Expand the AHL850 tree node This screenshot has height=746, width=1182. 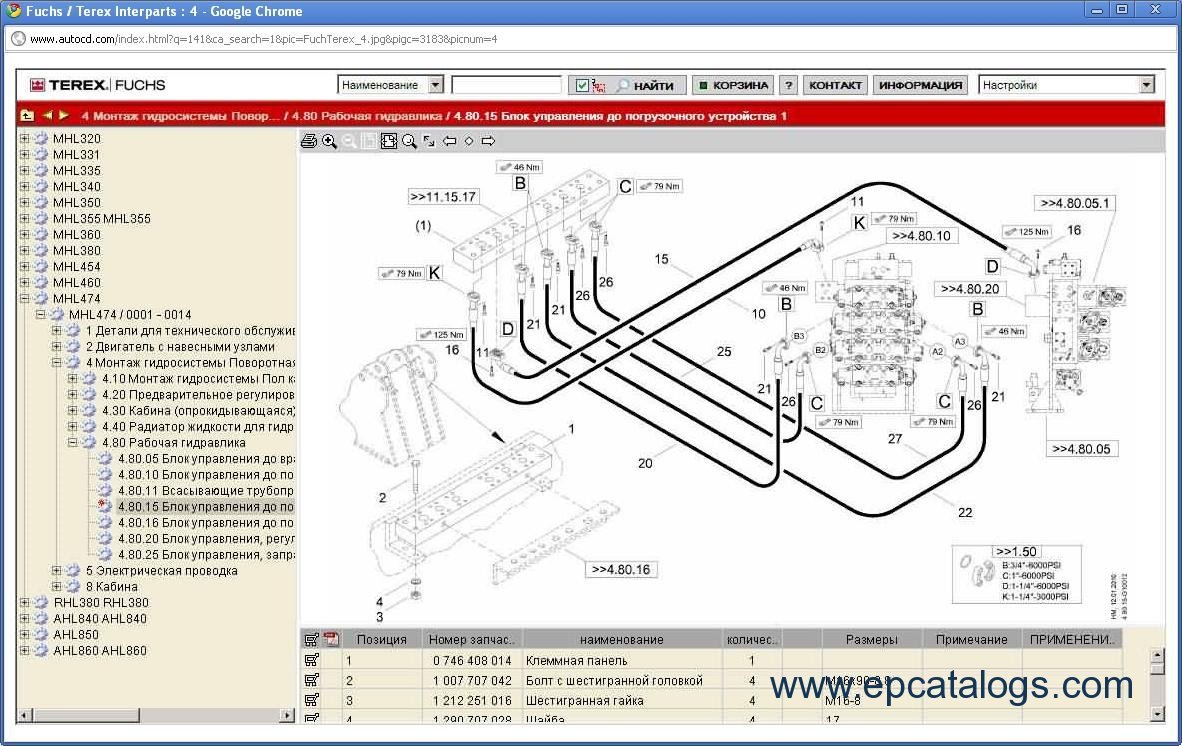(x=24, y=634)
